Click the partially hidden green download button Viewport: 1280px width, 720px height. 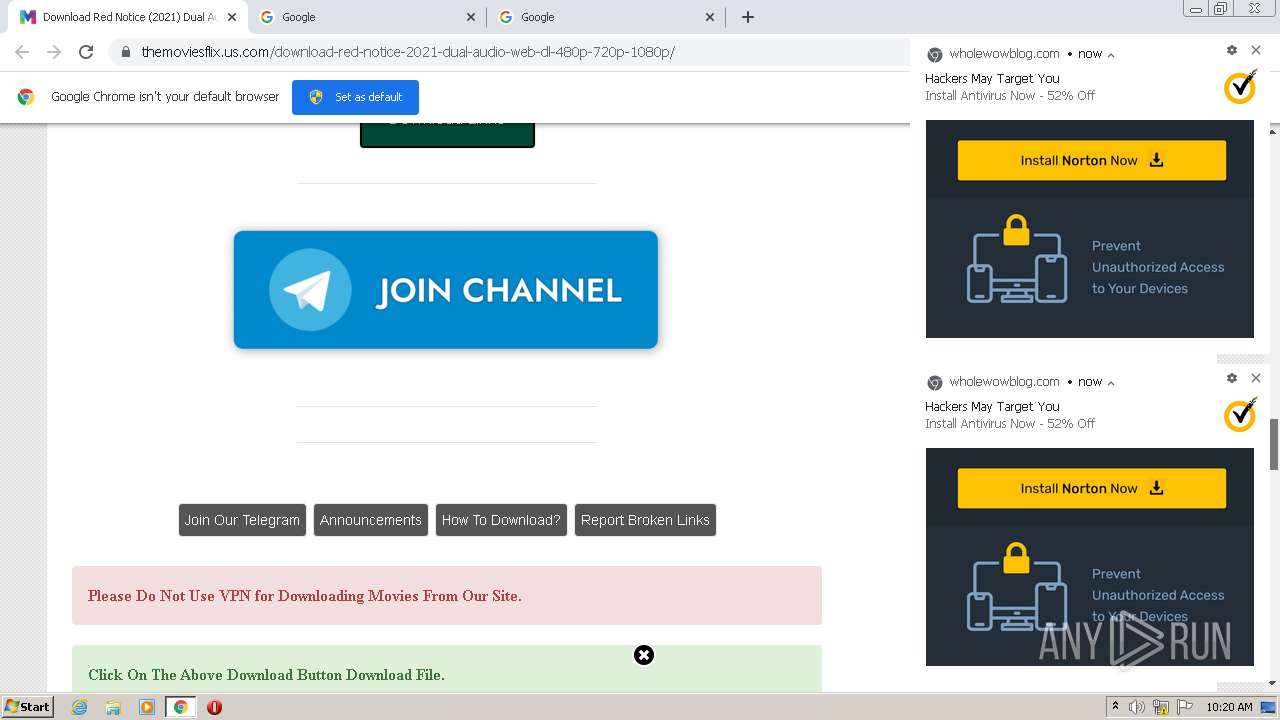coord(447,135)
